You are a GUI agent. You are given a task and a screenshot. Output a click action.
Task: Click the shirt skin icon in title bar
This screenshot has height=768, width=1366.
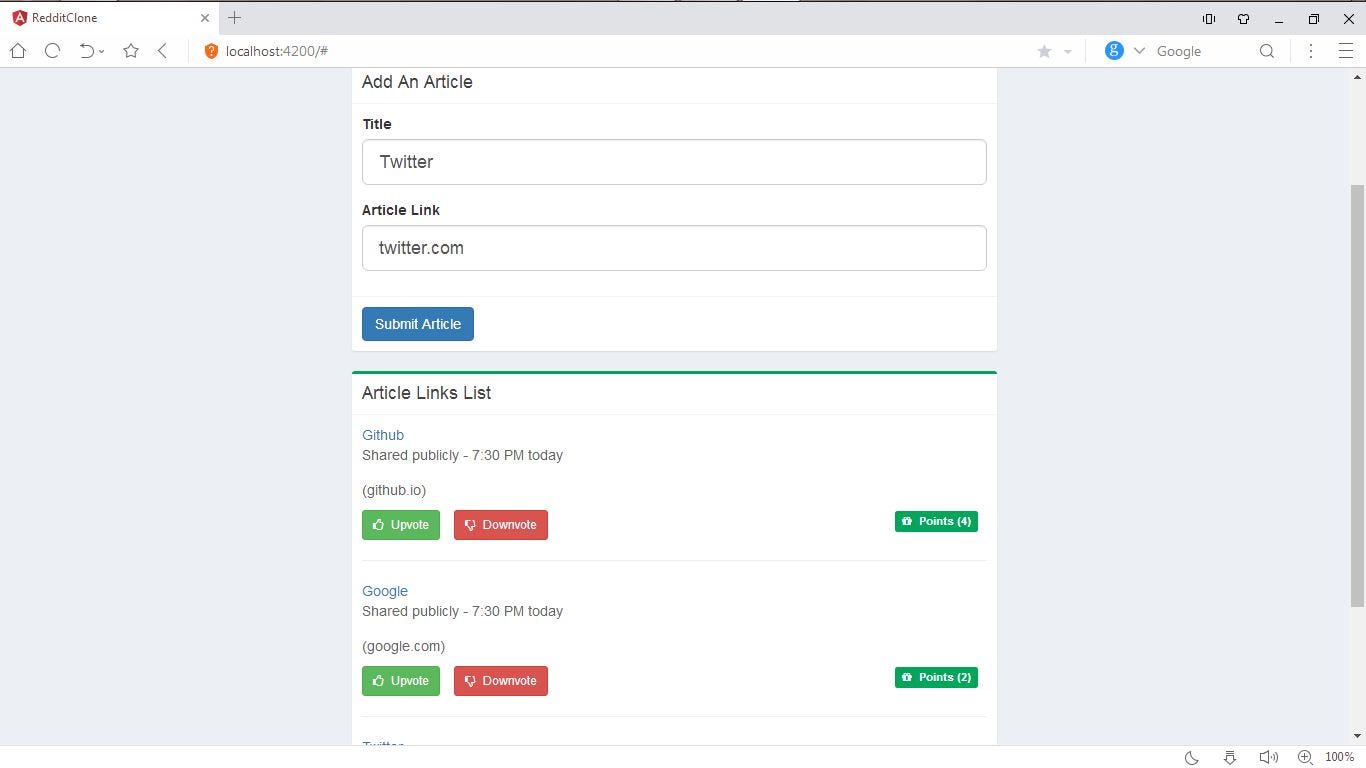(1243, 19)
